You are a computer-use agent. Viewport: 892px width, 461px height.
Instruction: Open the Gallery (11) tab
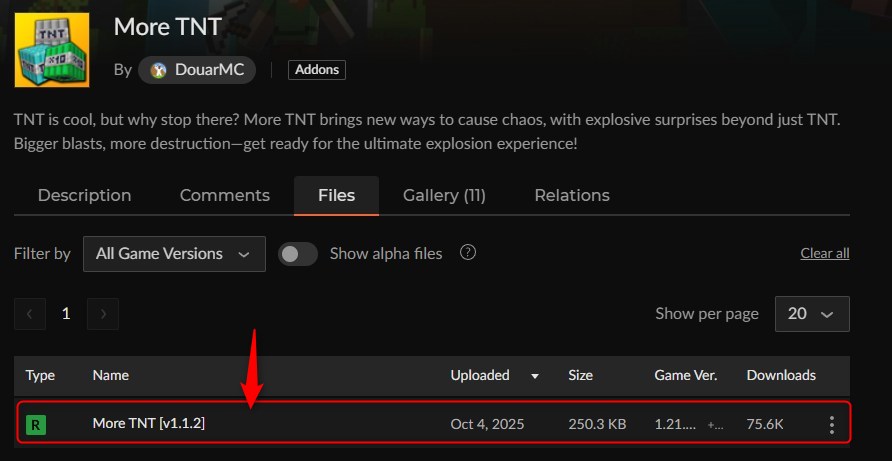coord(444,195)
